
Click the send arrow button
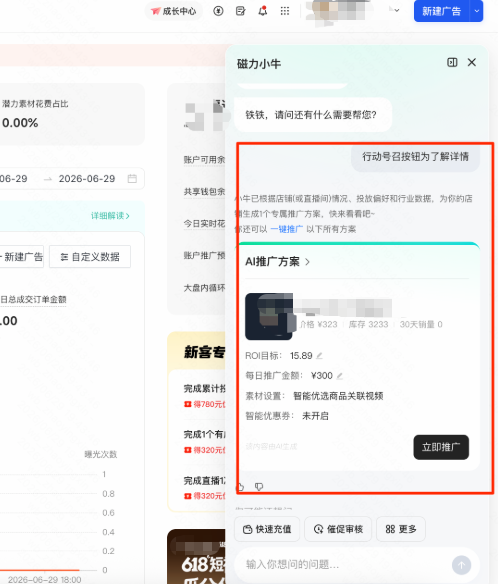461,565
